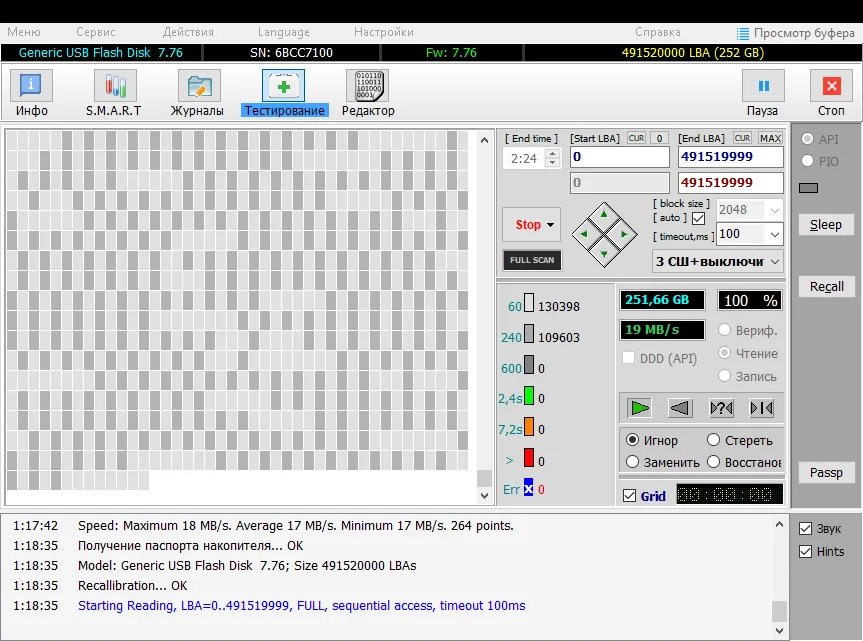The image size is (863, 641).
Task: Select the Заменить radio option
Action: [633, 462]
